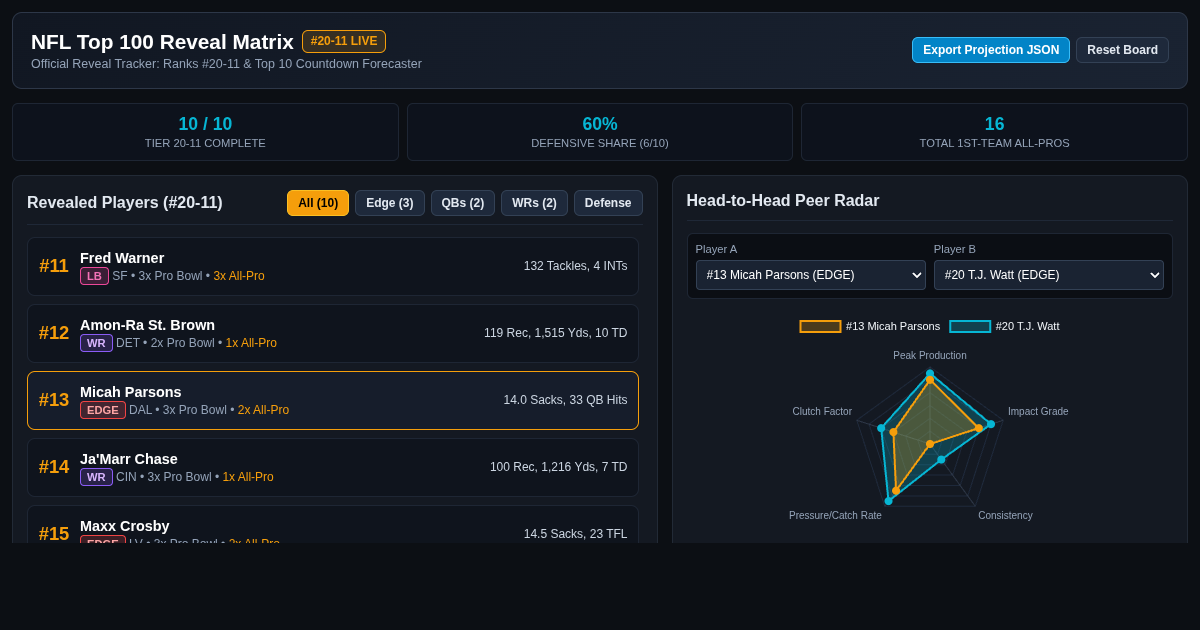This screenshot has width=1200, height=630.
Task: Click '132 Tackles, 4 INTs' stat text
Action: coord(576,266)
